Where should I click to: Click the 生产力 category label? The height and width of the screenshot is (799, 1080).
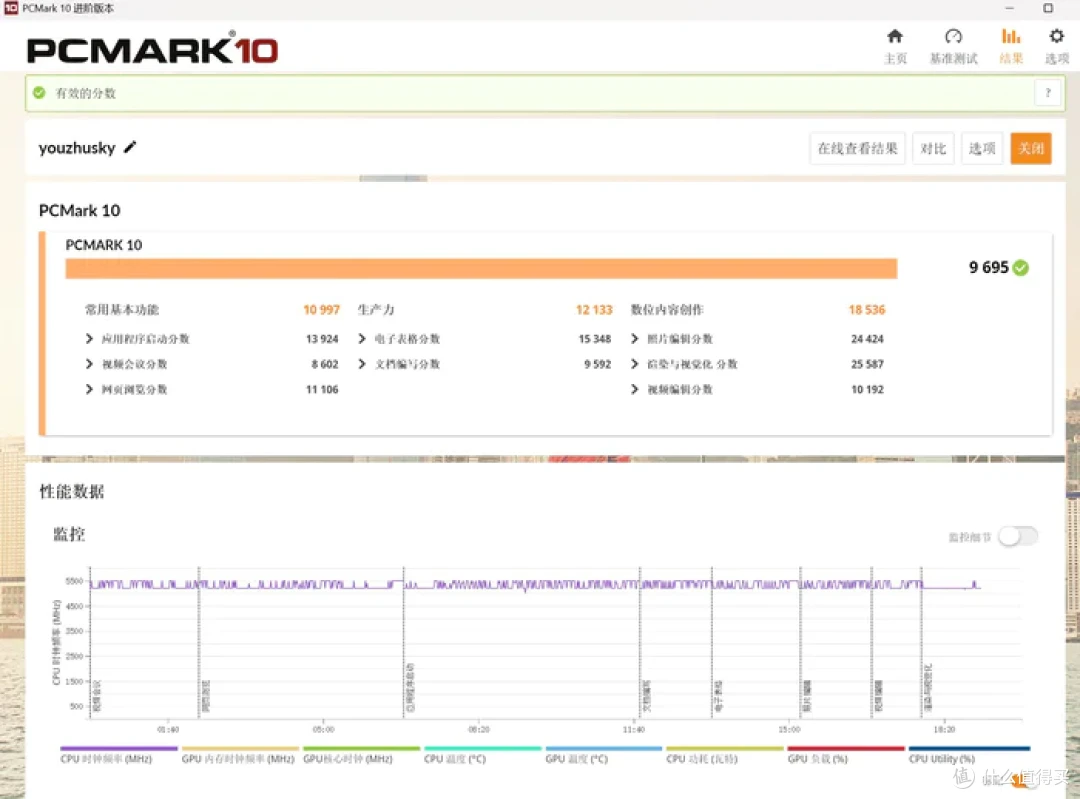point(376,309)
